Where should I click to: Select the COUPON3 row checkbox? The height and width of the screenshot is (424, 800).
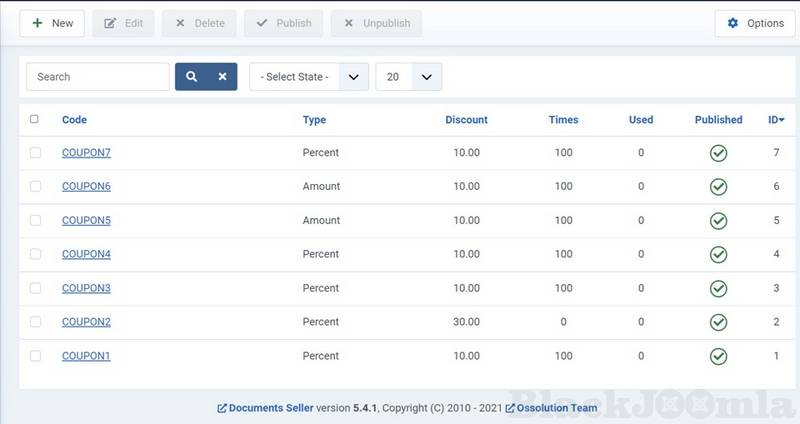pos(35,288)
